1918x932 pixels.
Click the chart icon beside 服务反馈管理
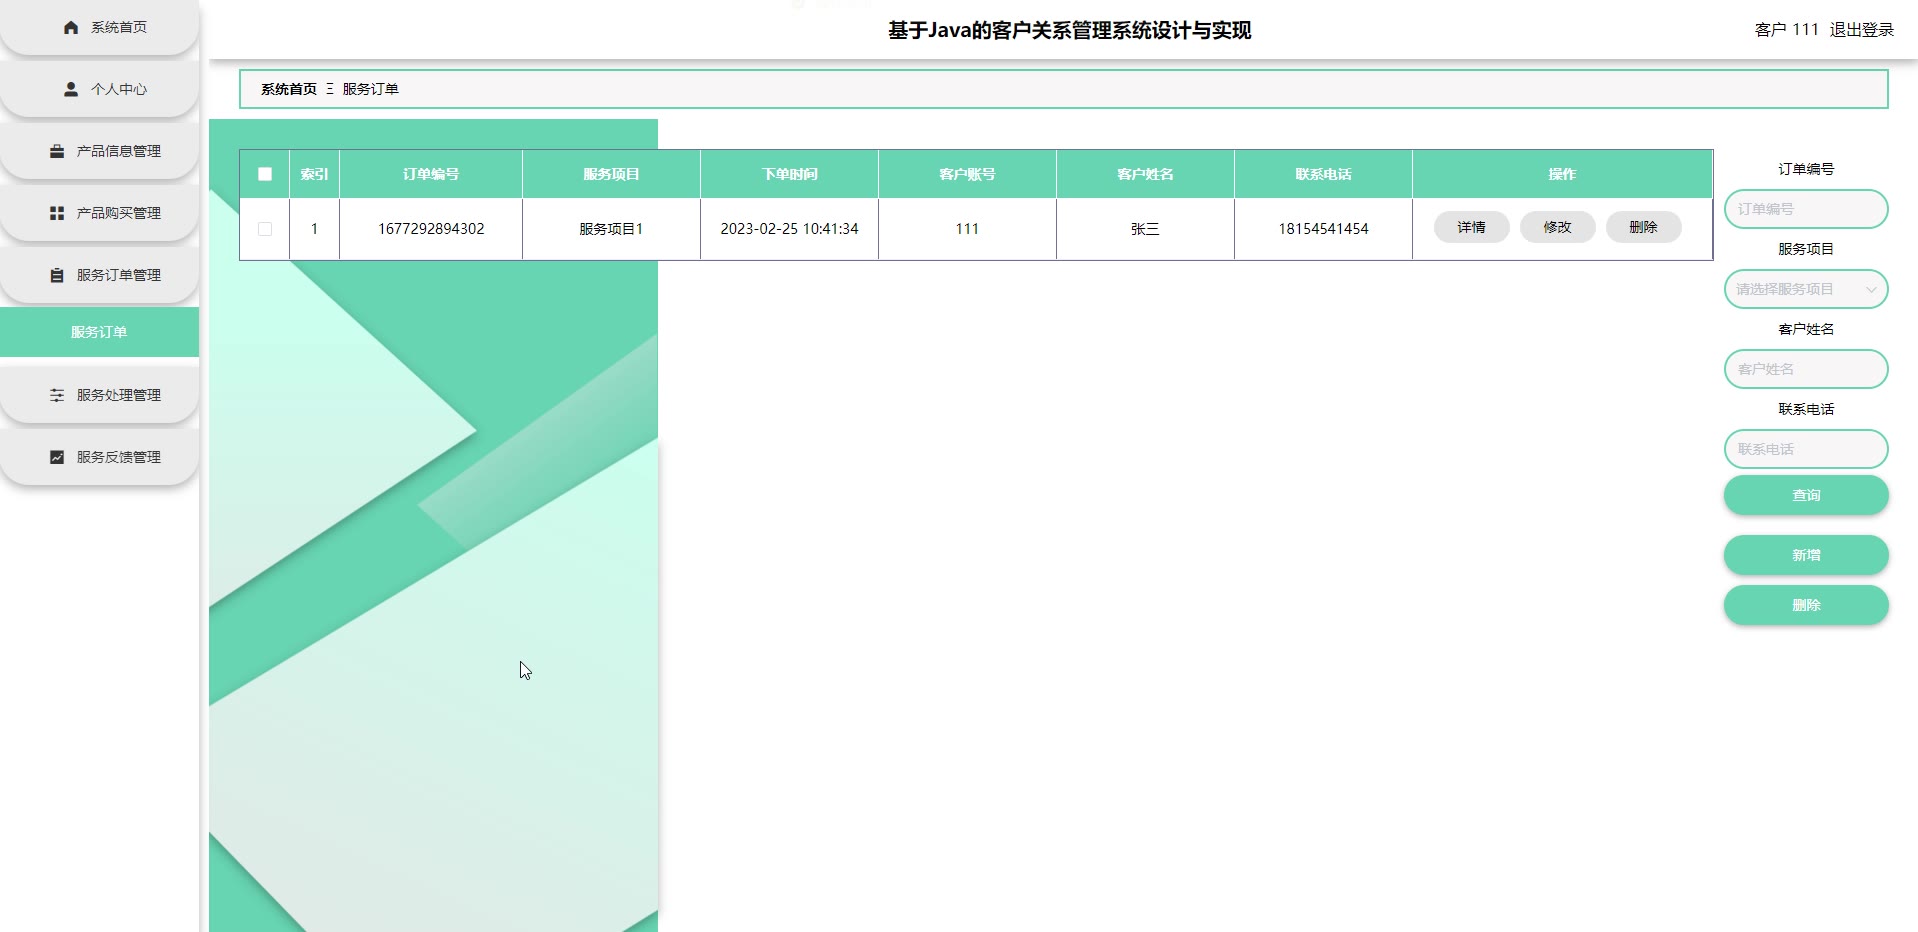click(57, 457)
